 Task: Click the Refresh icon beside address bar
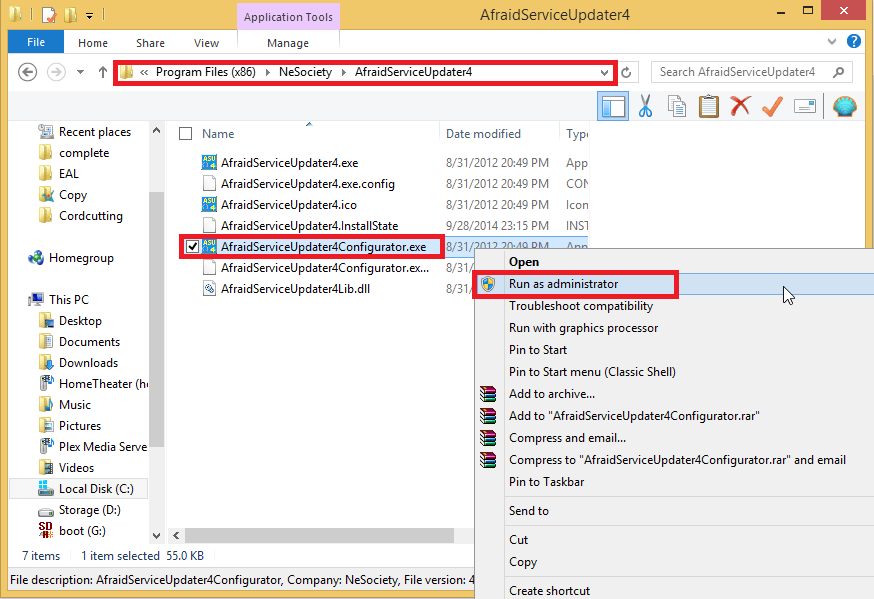(627, 72)
